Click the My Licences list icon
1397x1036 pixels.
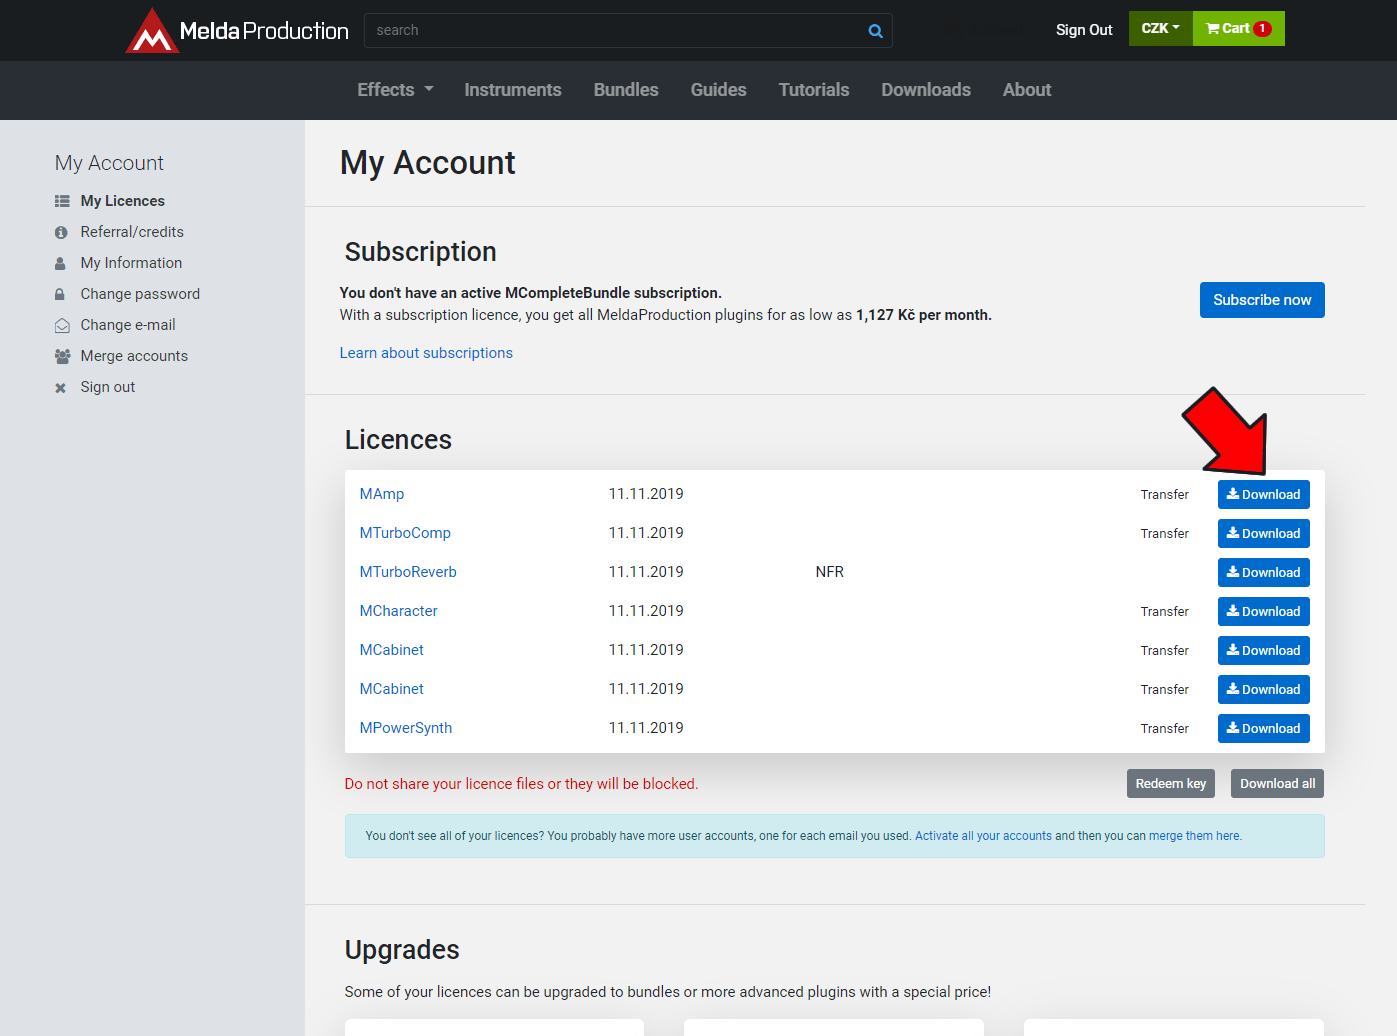coord(62,201)
